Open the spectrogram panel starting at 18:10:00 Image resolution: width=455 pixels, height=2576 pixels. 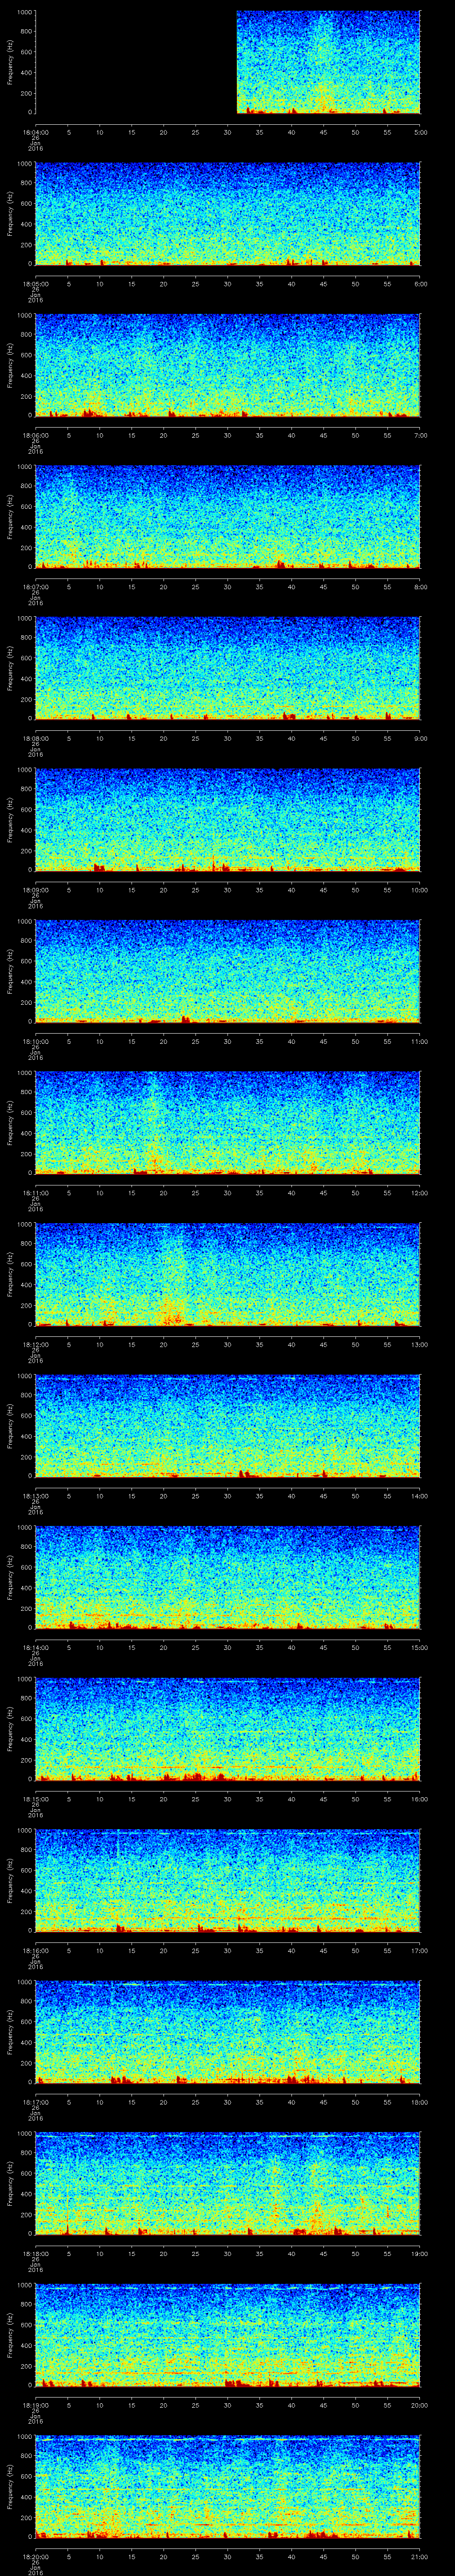tap(228, 971)
